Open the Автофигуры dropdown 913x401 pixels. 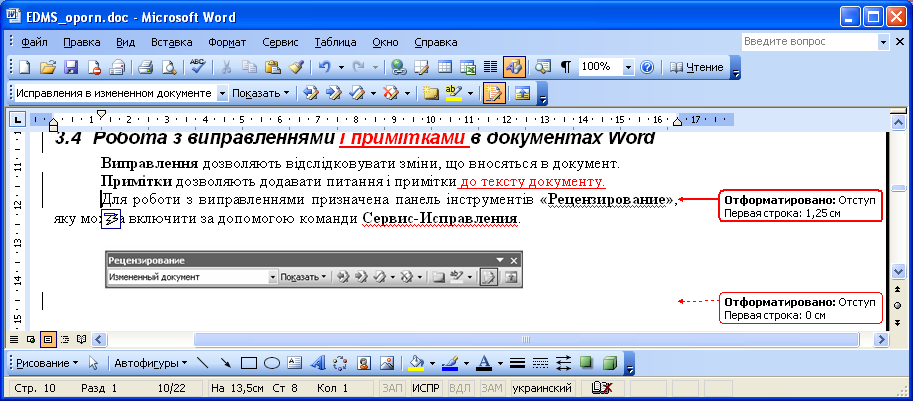[151, 364]
